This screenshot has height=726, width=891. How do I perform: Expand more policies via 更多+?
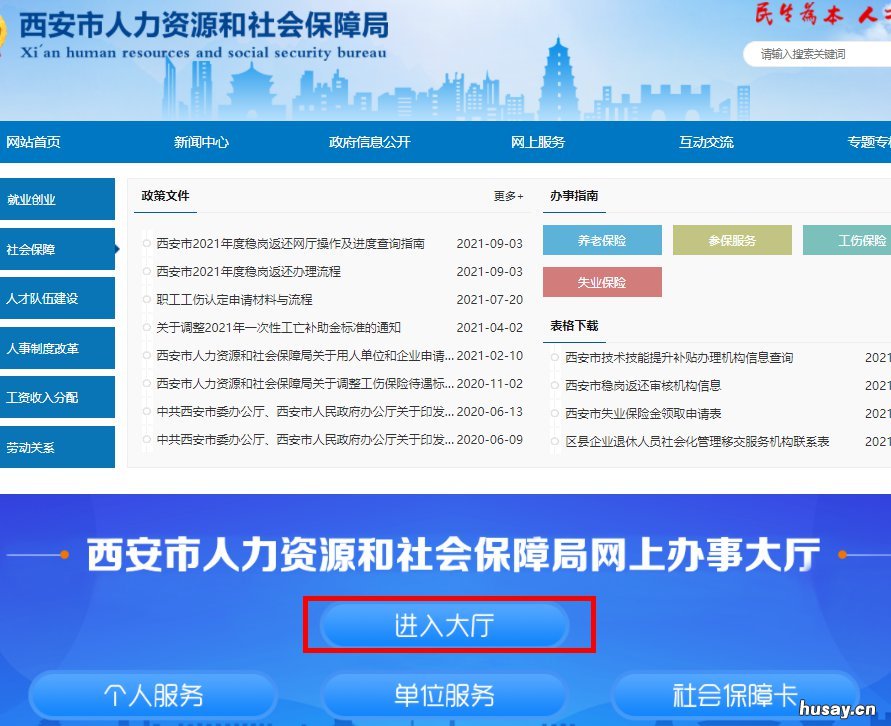508,197
